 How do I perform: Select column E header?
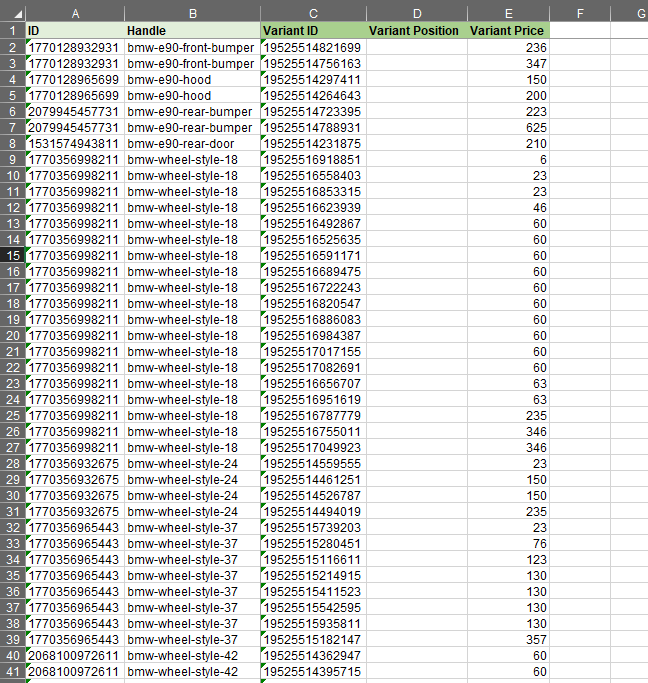click(509, 14)
